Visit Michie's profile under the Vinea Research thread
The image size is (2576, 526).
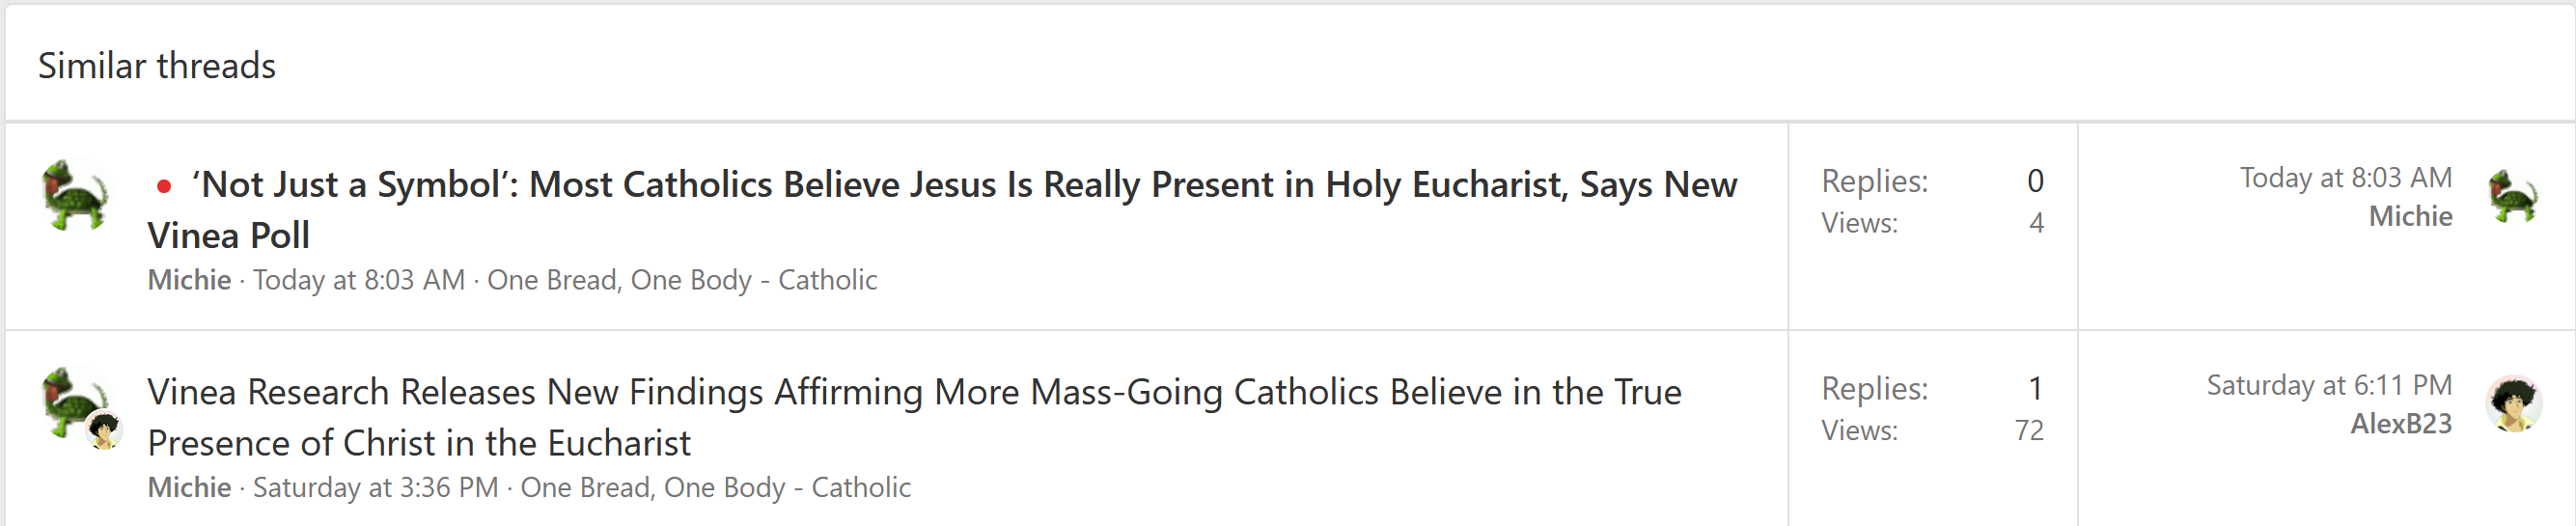coord(189,487)
